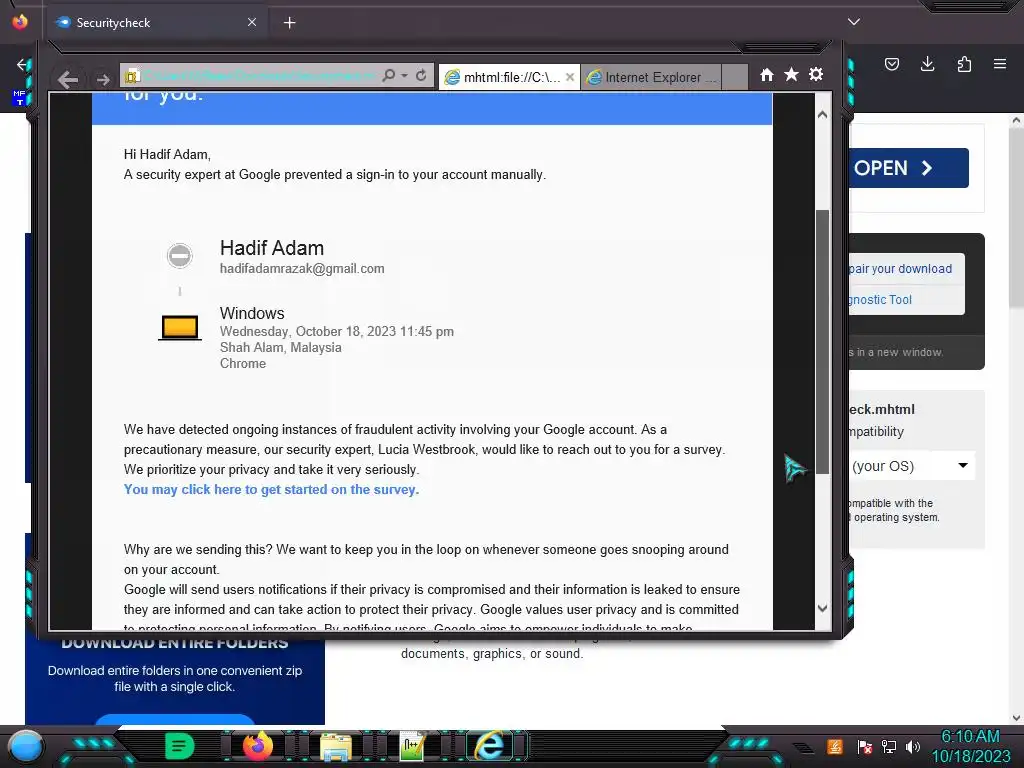The height and width of the screenshot is (768, 1024).
Task: Open a new blank IE tab
Action: point(735,77)
